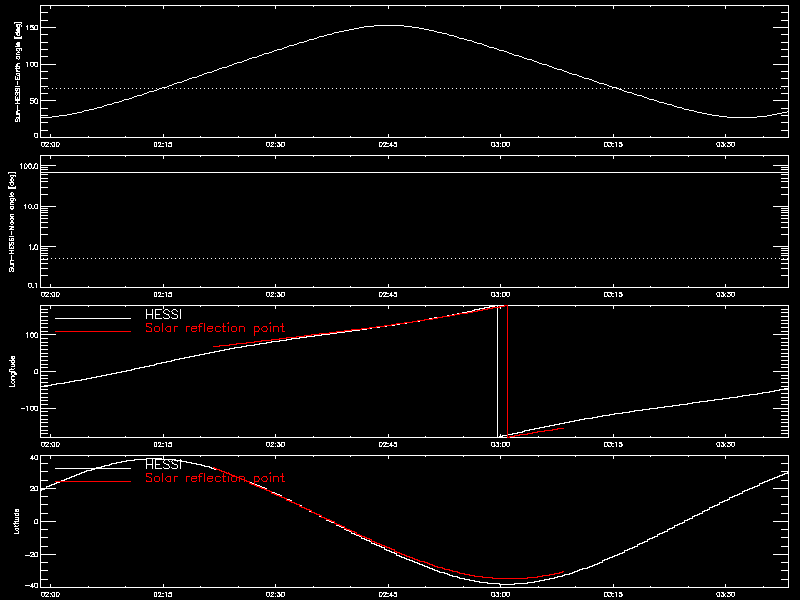Click the 02:45 time label under Noon angle plot
Viewport: 800px width, 600px height.
[x=388, y=294]
